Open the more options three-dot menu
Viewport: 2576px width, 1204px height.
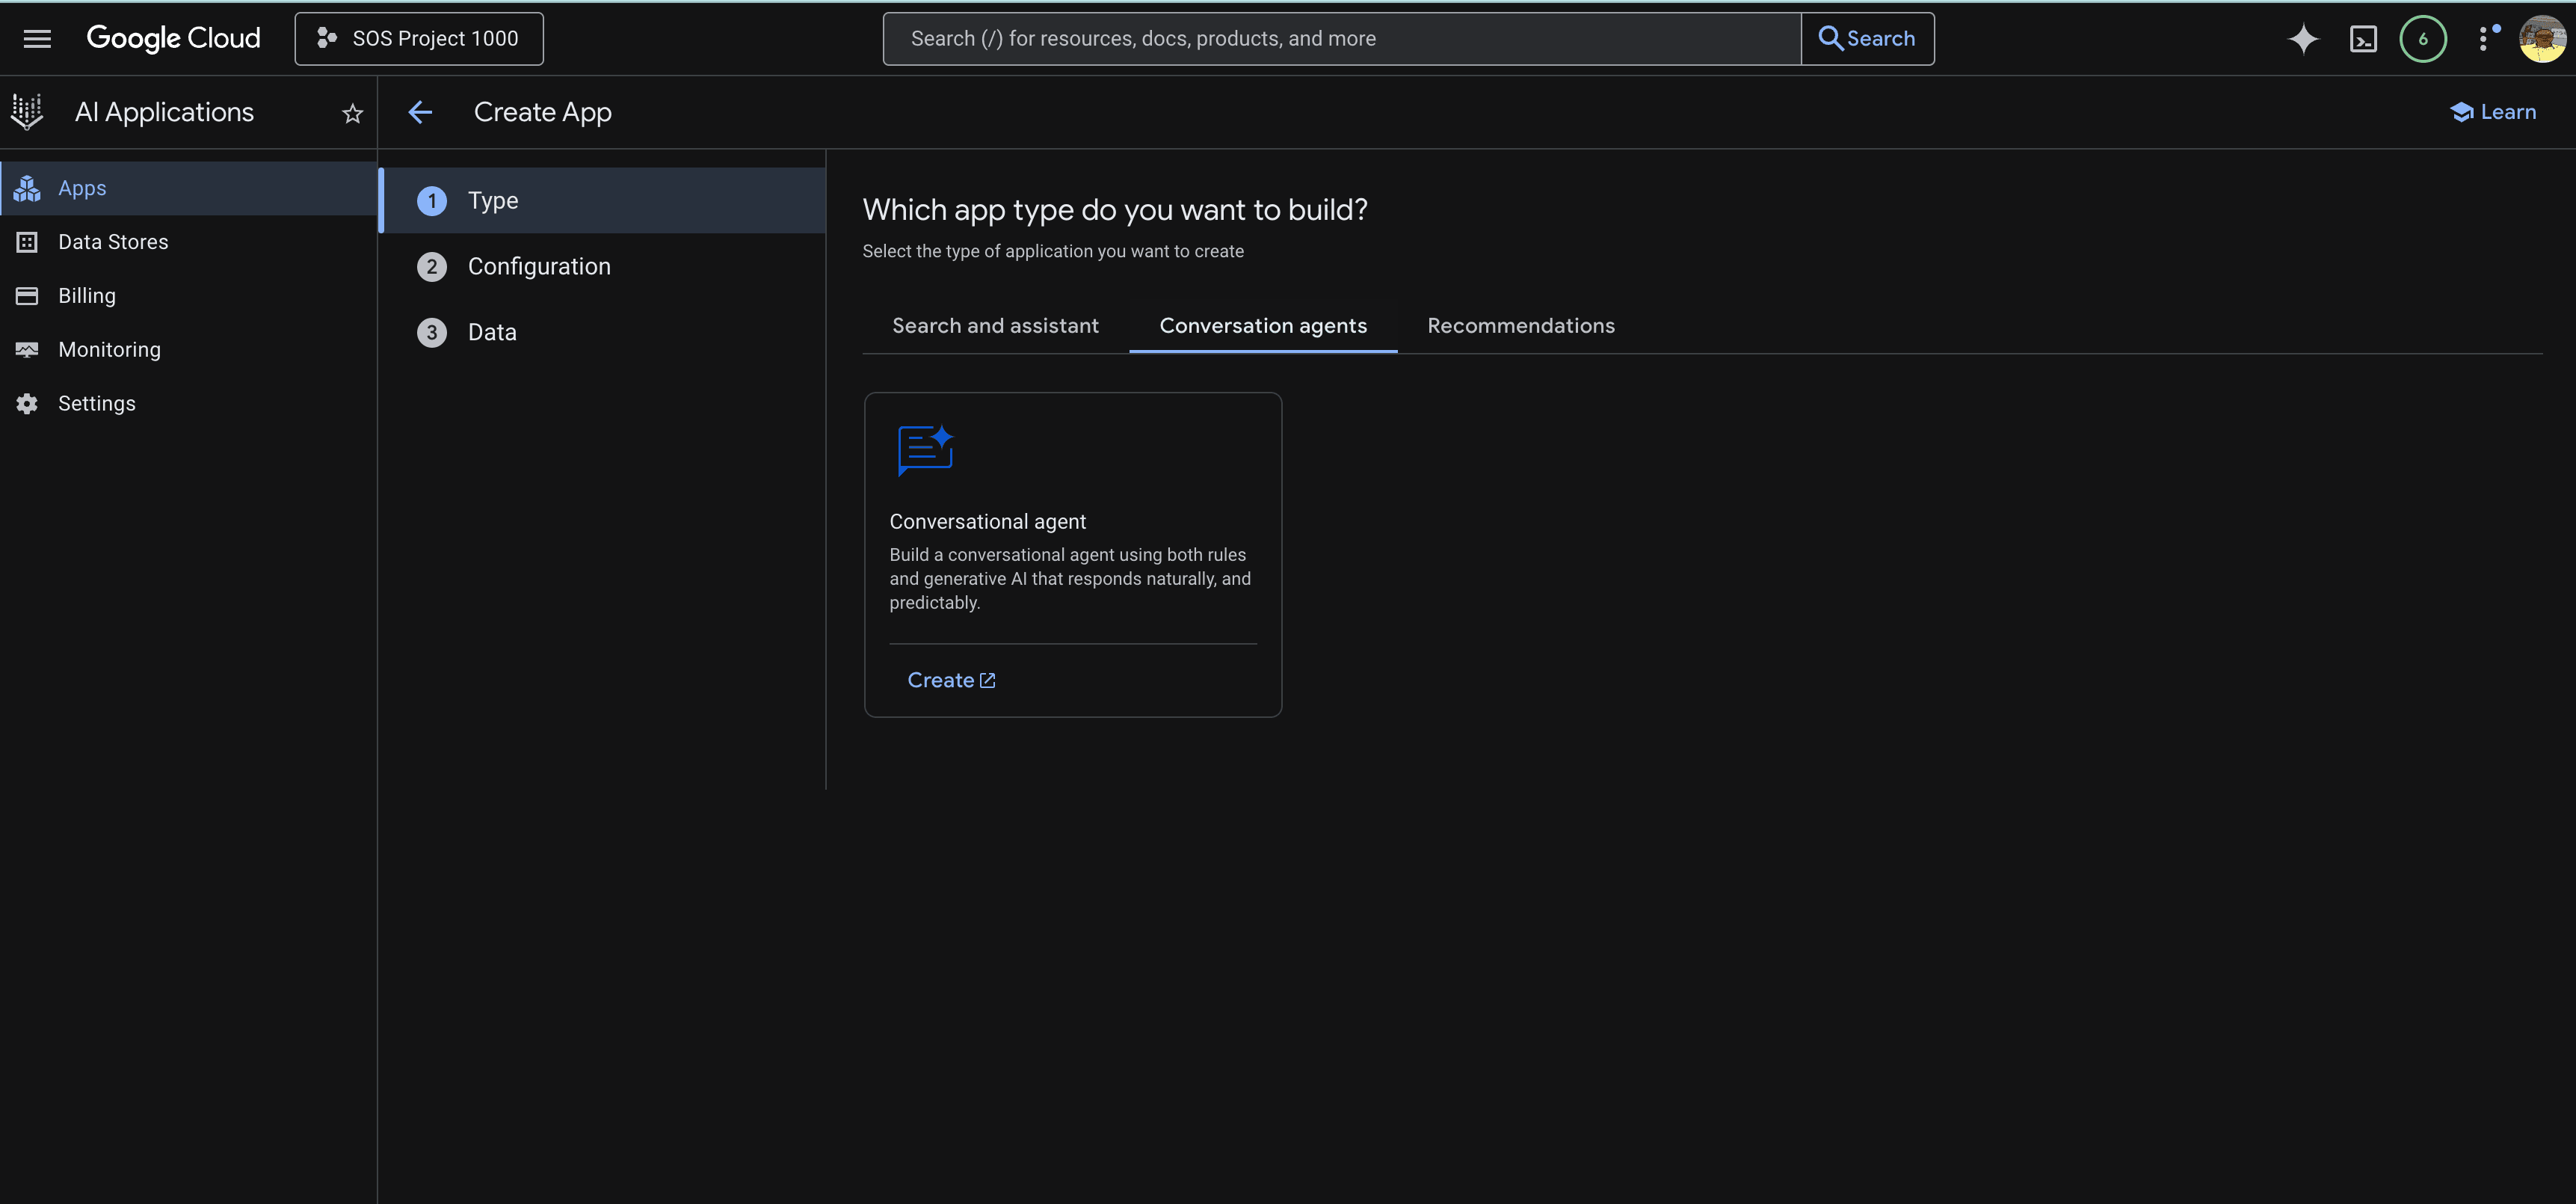[2485, 38]
